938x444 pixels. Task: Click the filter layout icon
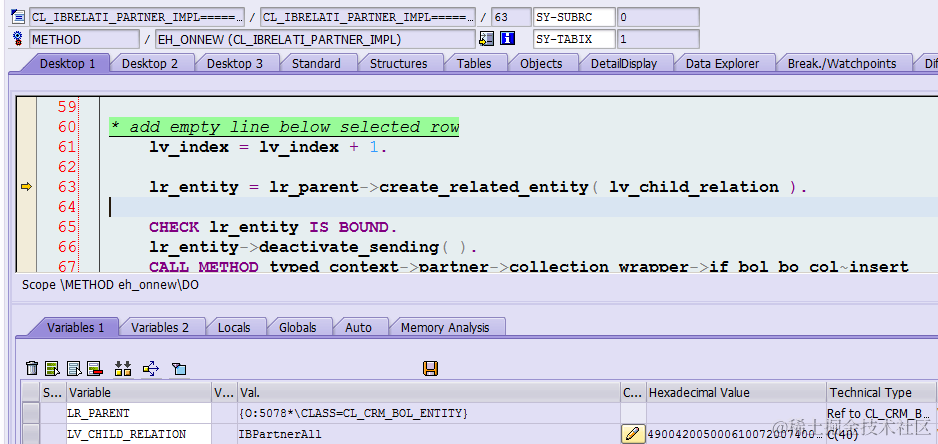click(178, 369)
